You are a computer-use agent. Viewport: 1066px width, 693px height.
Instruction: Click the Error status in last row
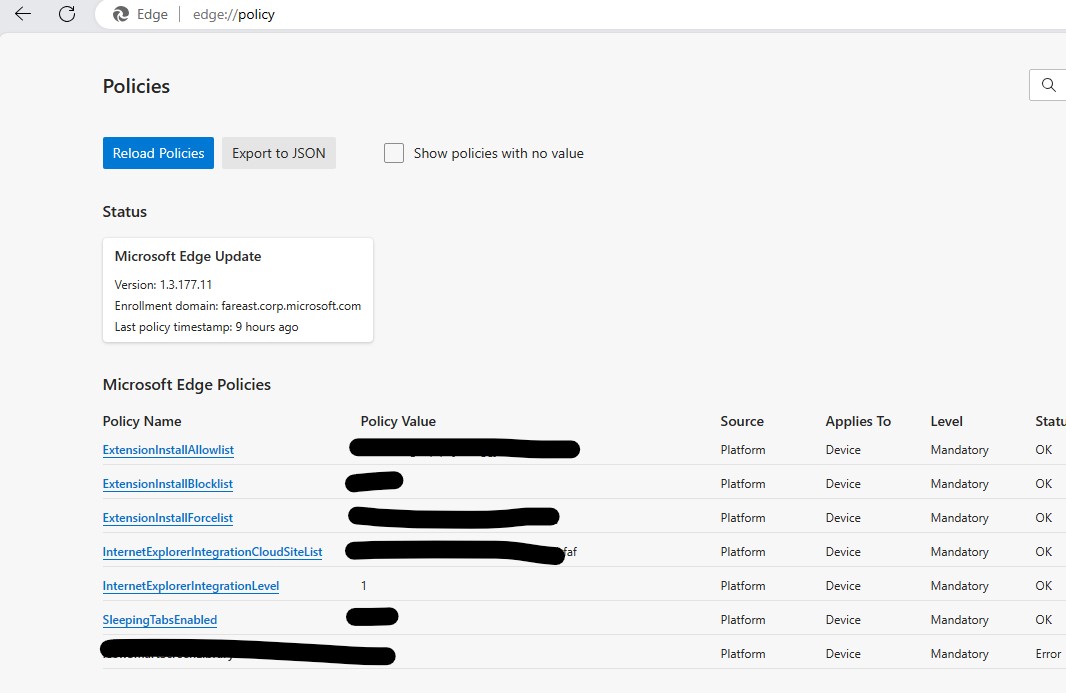coord(1048,654)
